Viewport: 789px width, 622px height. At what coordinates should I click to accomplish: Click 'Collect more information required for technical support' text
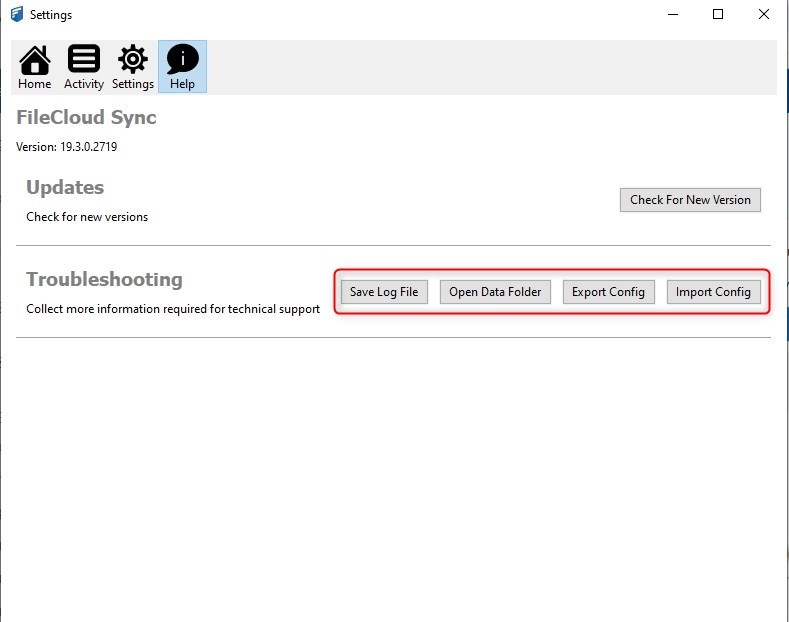pyautogui.click(x=173, y=309)
